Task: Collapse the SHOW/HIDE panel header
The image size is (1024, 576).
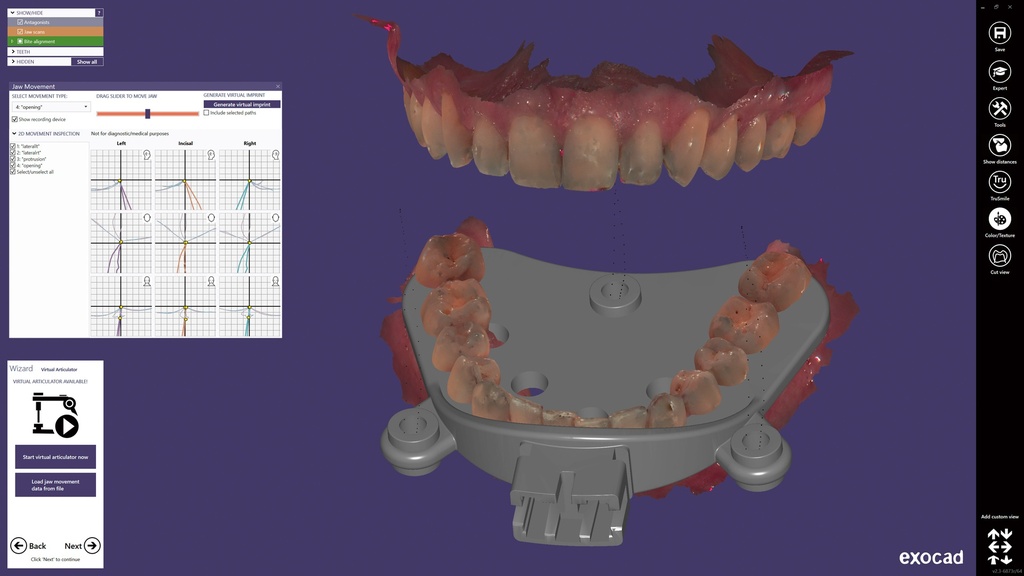Action: pyautogui.click(x=11, y=13)
